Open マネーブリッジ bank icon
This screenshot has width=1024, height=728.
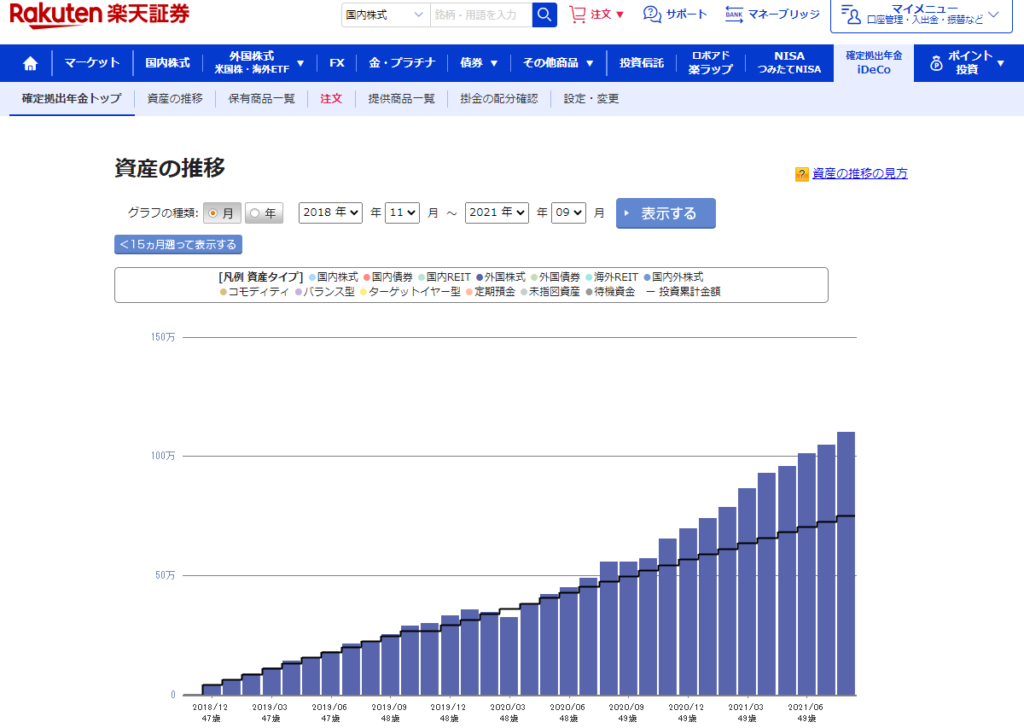click(734, 14)
